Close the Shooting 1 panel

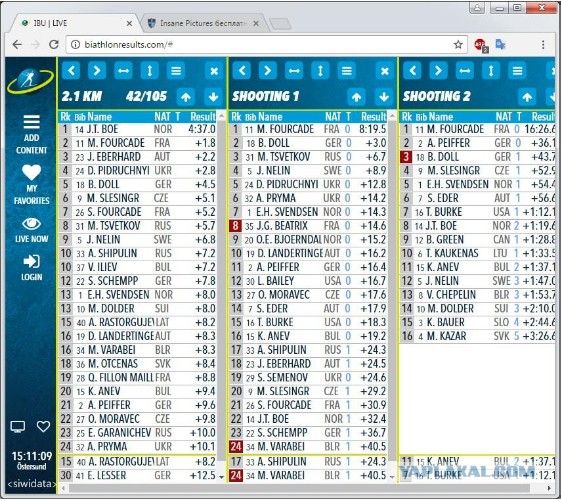pyautogui.click(x=385, y=71)
